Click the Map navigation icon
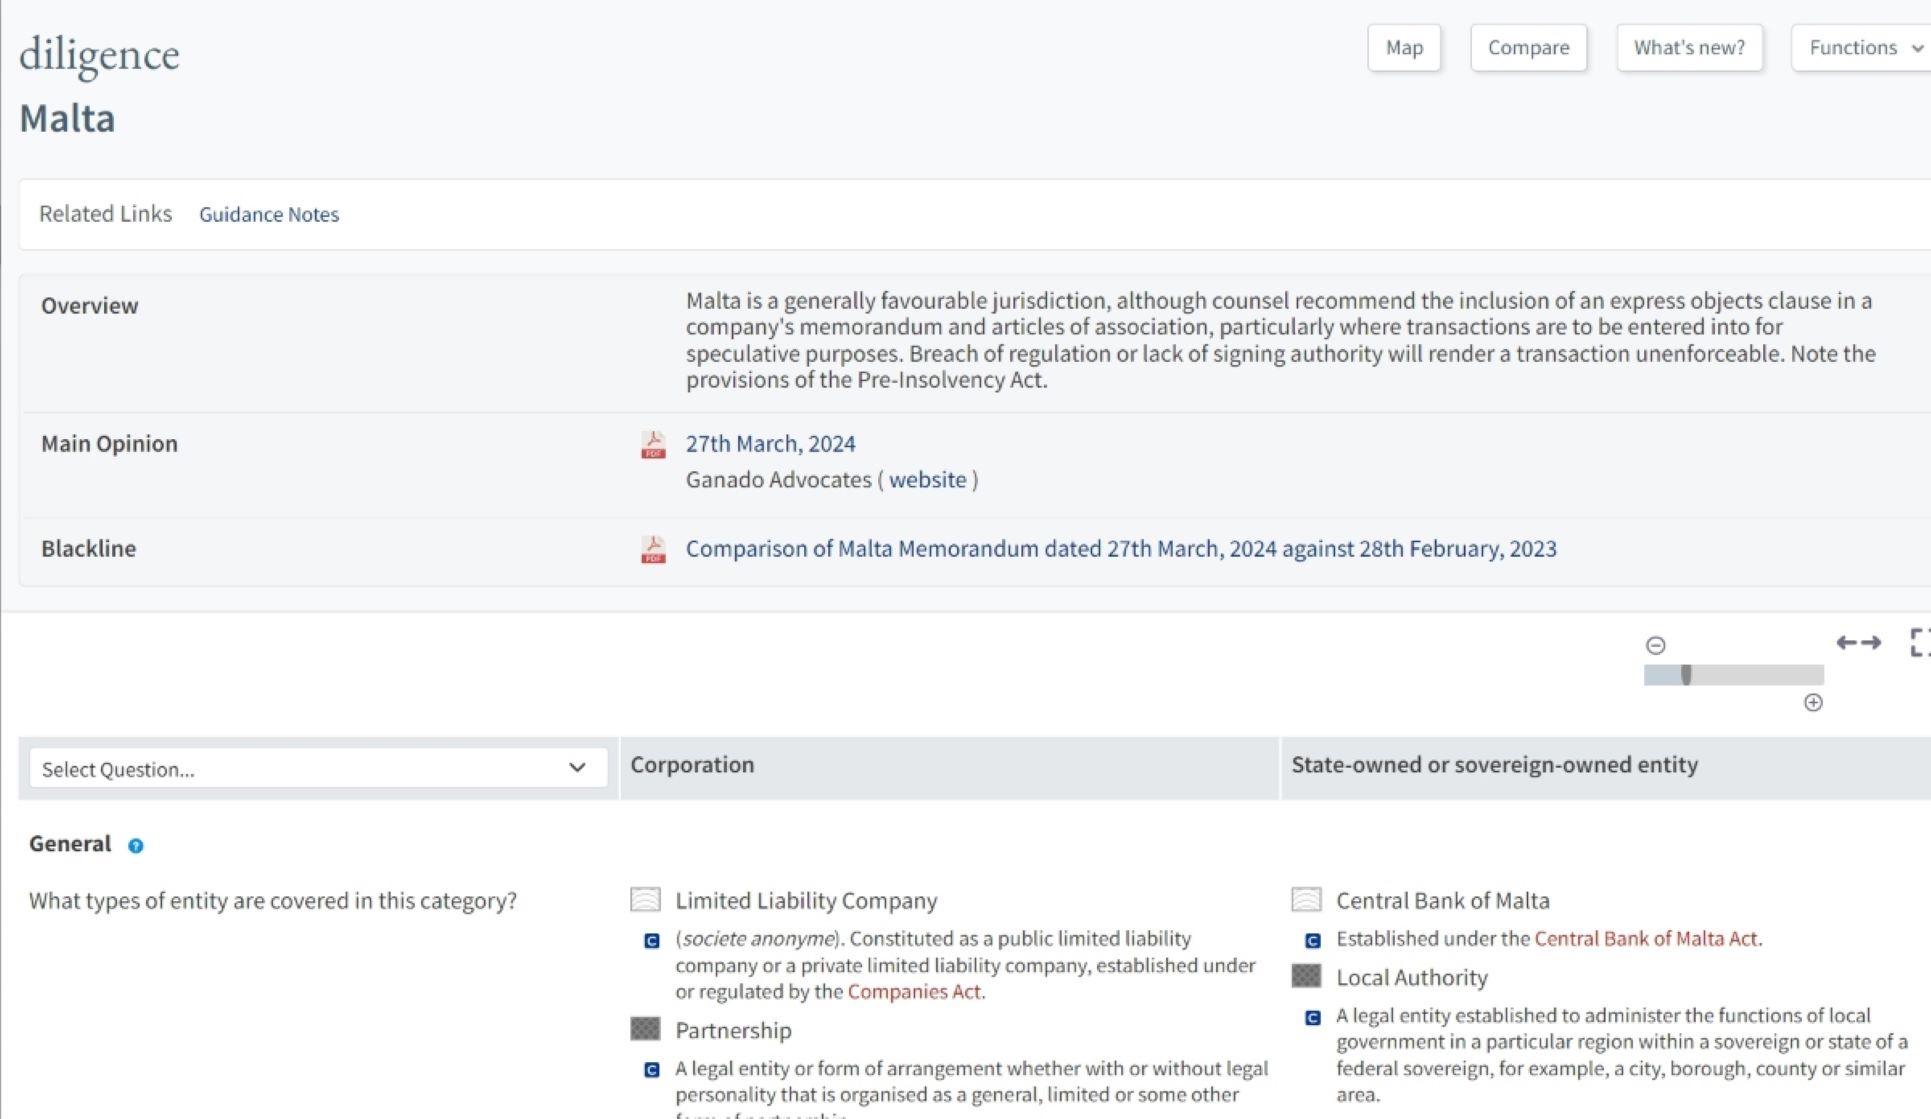This screenshot has height=1119, width=1931. point(1405,48)
